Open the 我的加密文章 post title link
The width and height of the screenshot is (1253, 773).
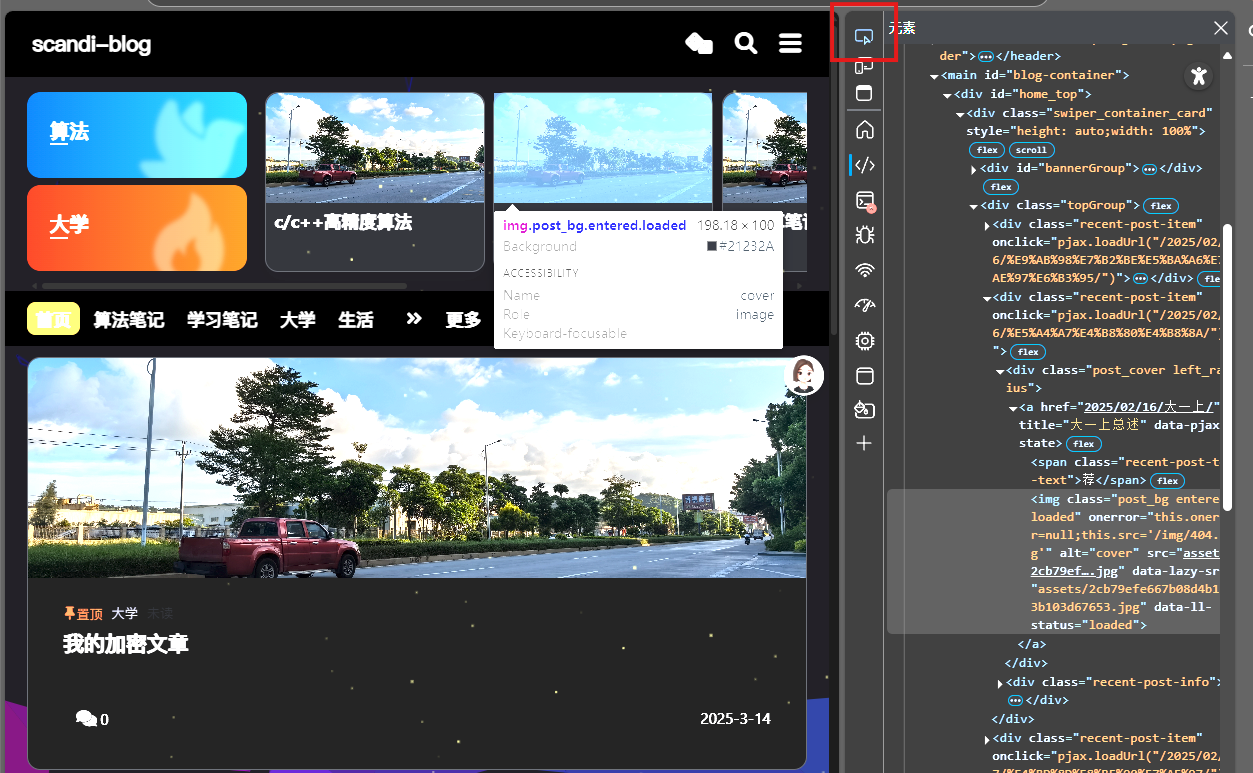[x=126, y=644]
